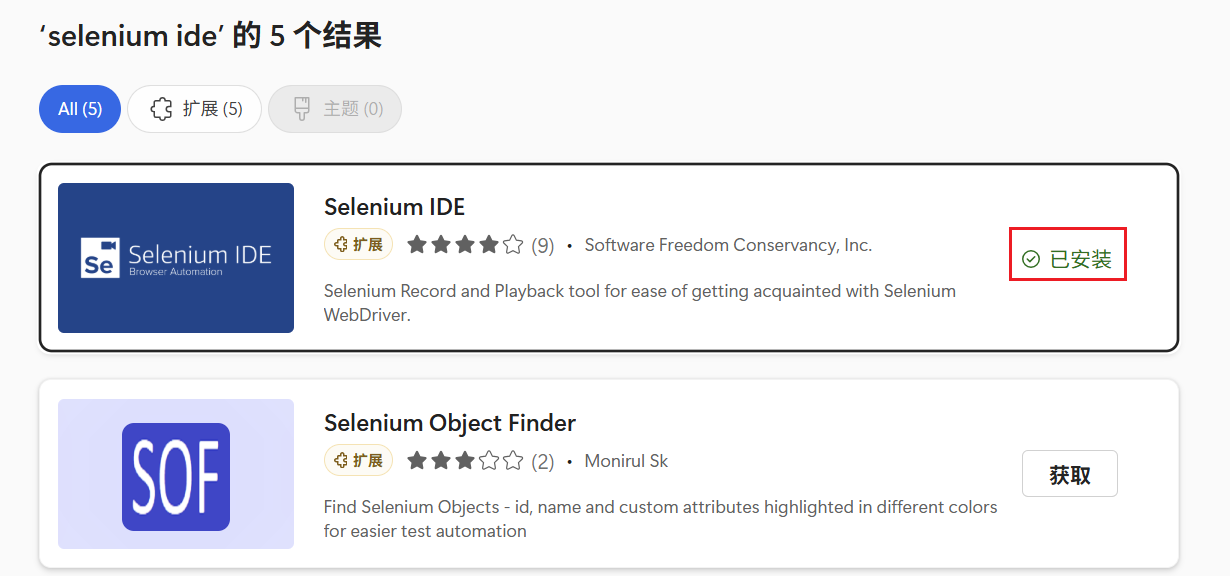Open the Selenium IDE title link

point(394,207)
